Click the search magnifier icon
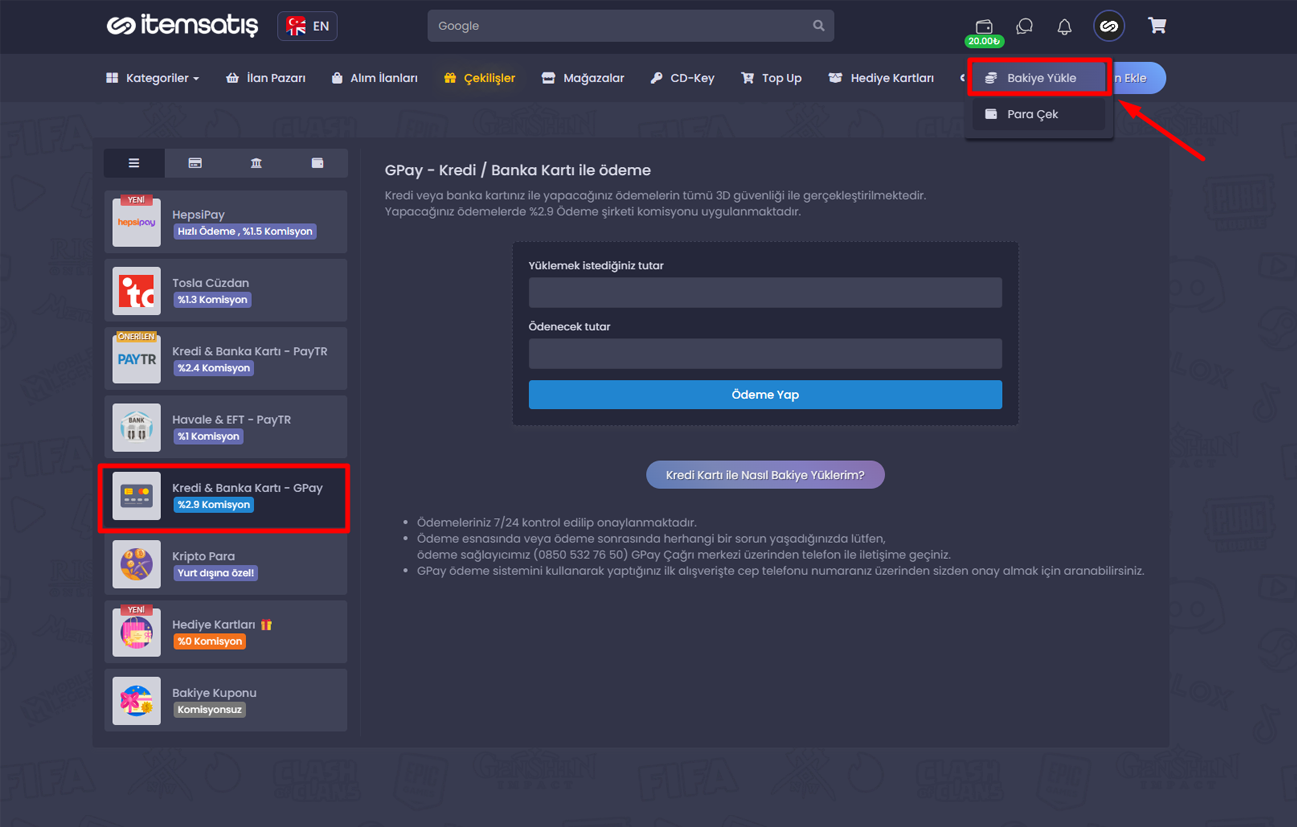The height and width of the screenshot is (827, 1297). point(818,26)
